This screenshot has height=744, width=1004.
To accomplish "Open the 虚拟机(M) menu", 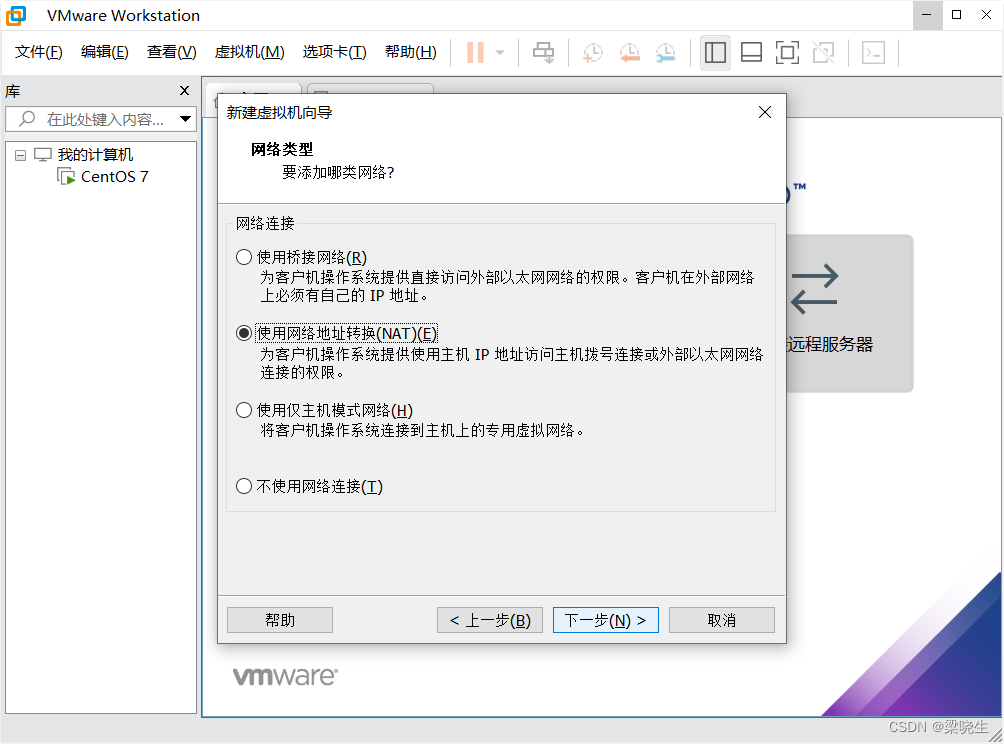I will 249,52.
